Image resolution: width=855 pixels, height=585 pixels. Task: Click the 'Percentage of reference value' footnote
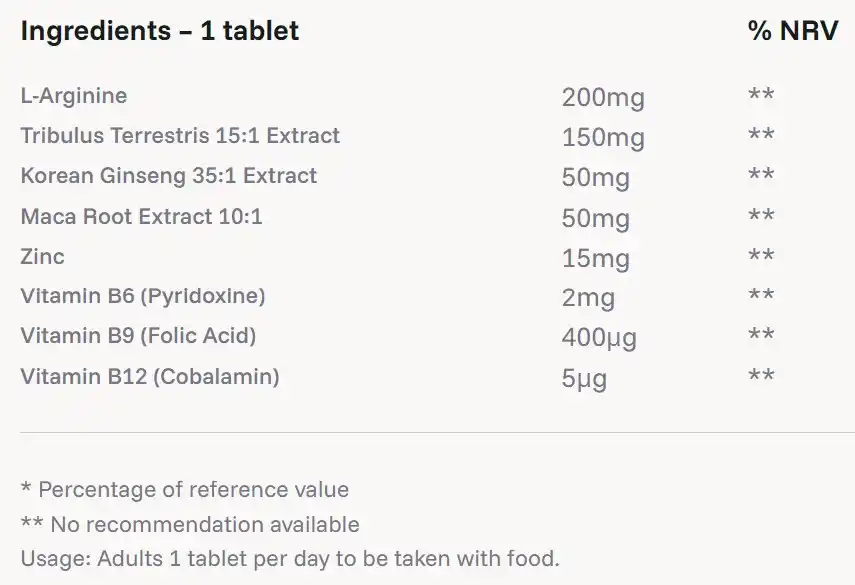[185, 490]
